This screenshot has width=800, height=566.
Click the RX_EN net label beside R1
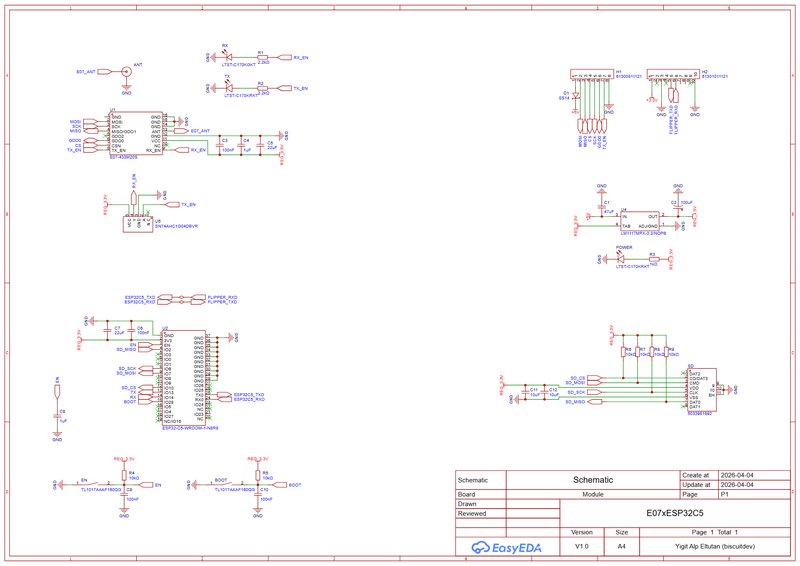pyautogui.click(x=301, y=58)
